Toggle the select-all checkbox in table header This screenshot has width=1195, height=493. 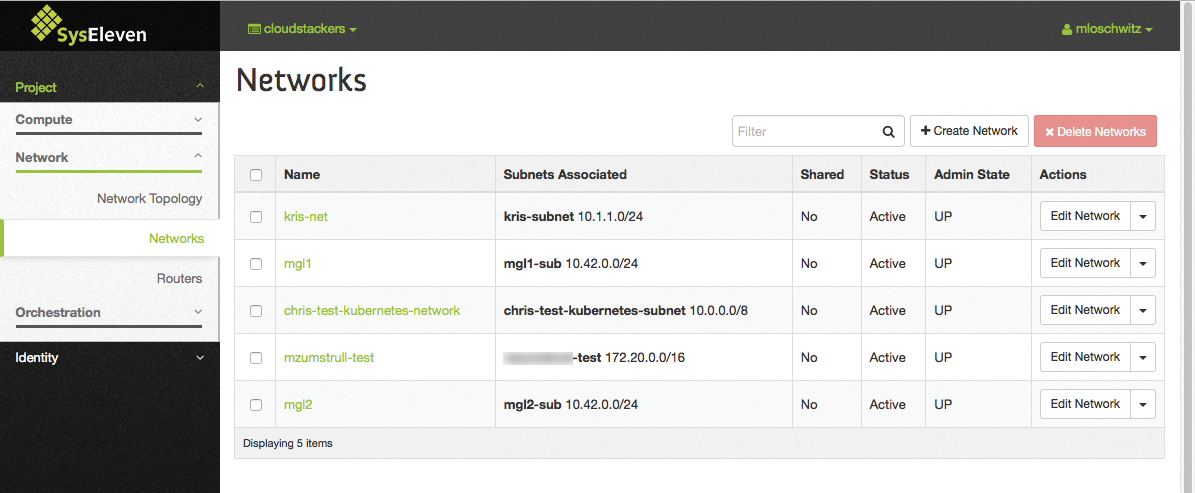coord(256,175)
